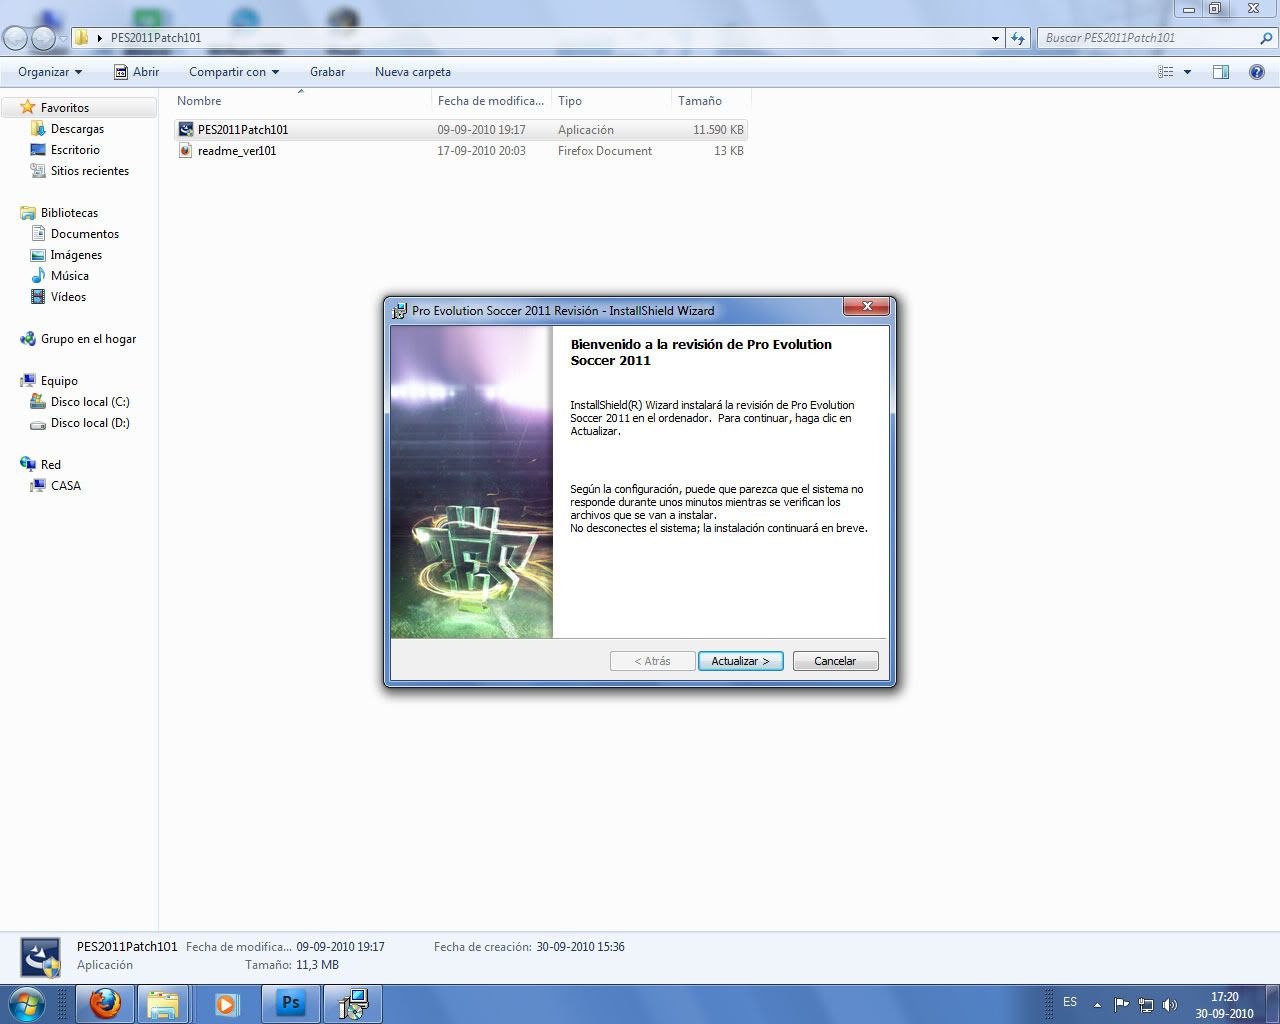Viewport: 1280px width, 1024px height.
Task: Open the CASA network computer
Action: click(65, 486)
